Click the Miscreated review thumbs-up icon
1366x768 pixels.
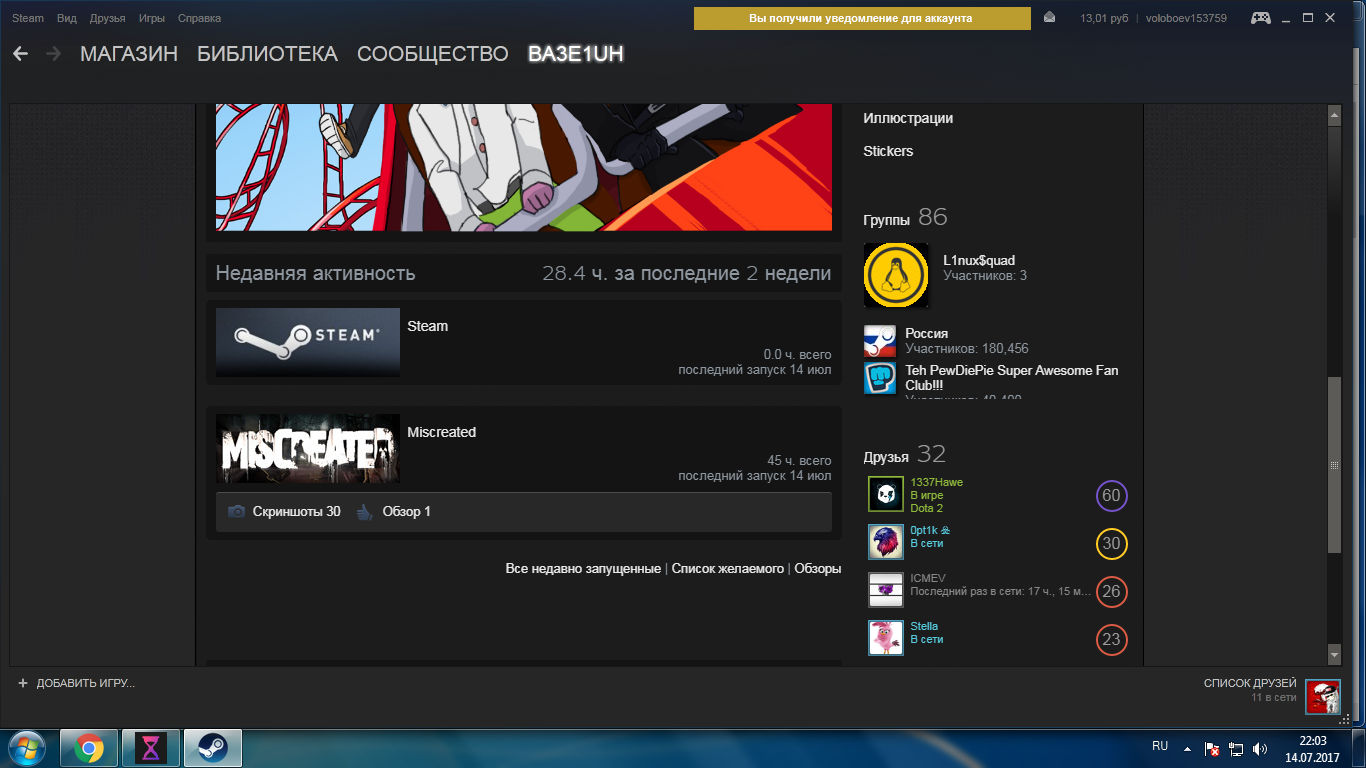pyautogui.click(x=364, y=512)
